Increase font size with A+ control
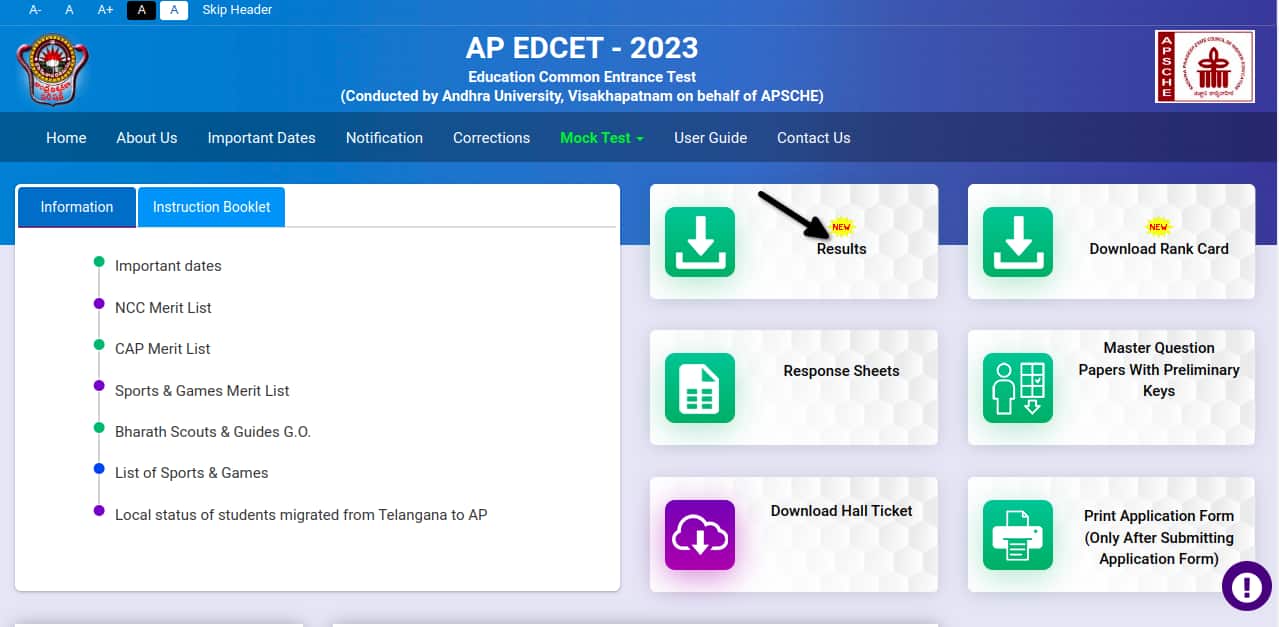 [x=105, y=10]
